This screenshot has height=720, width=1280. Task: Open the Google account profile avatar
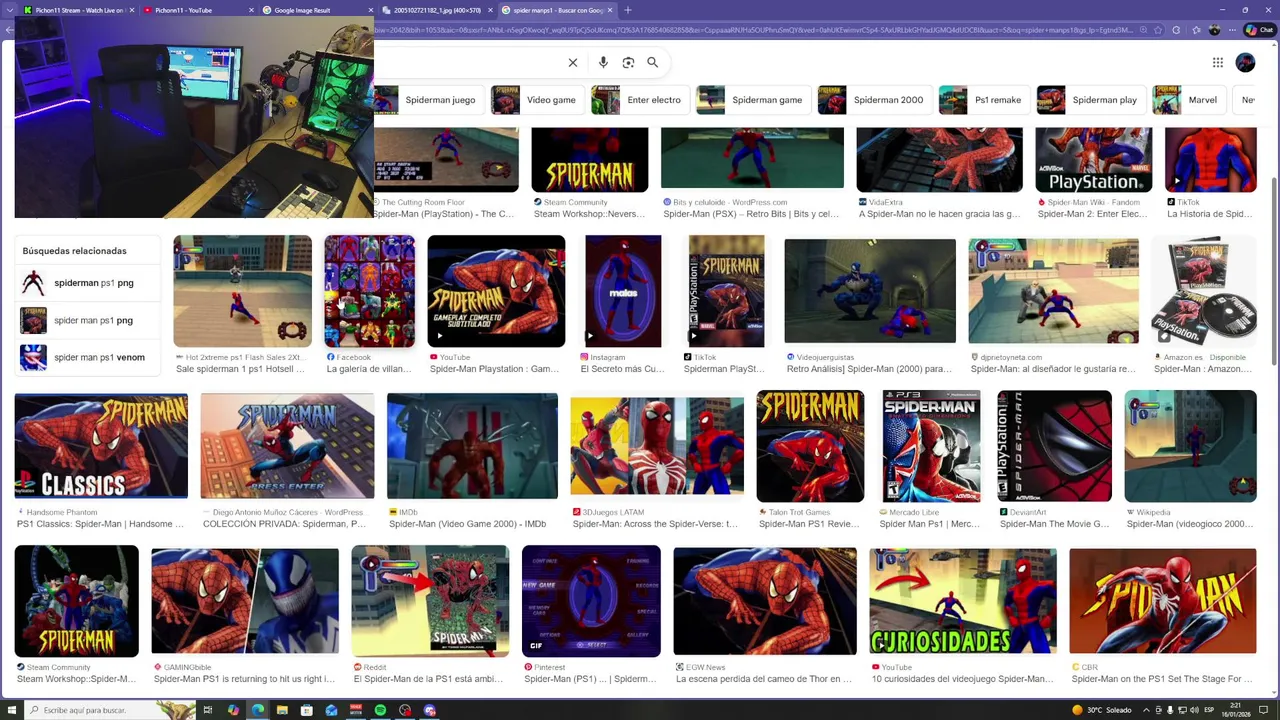(x=1245, y=62)
